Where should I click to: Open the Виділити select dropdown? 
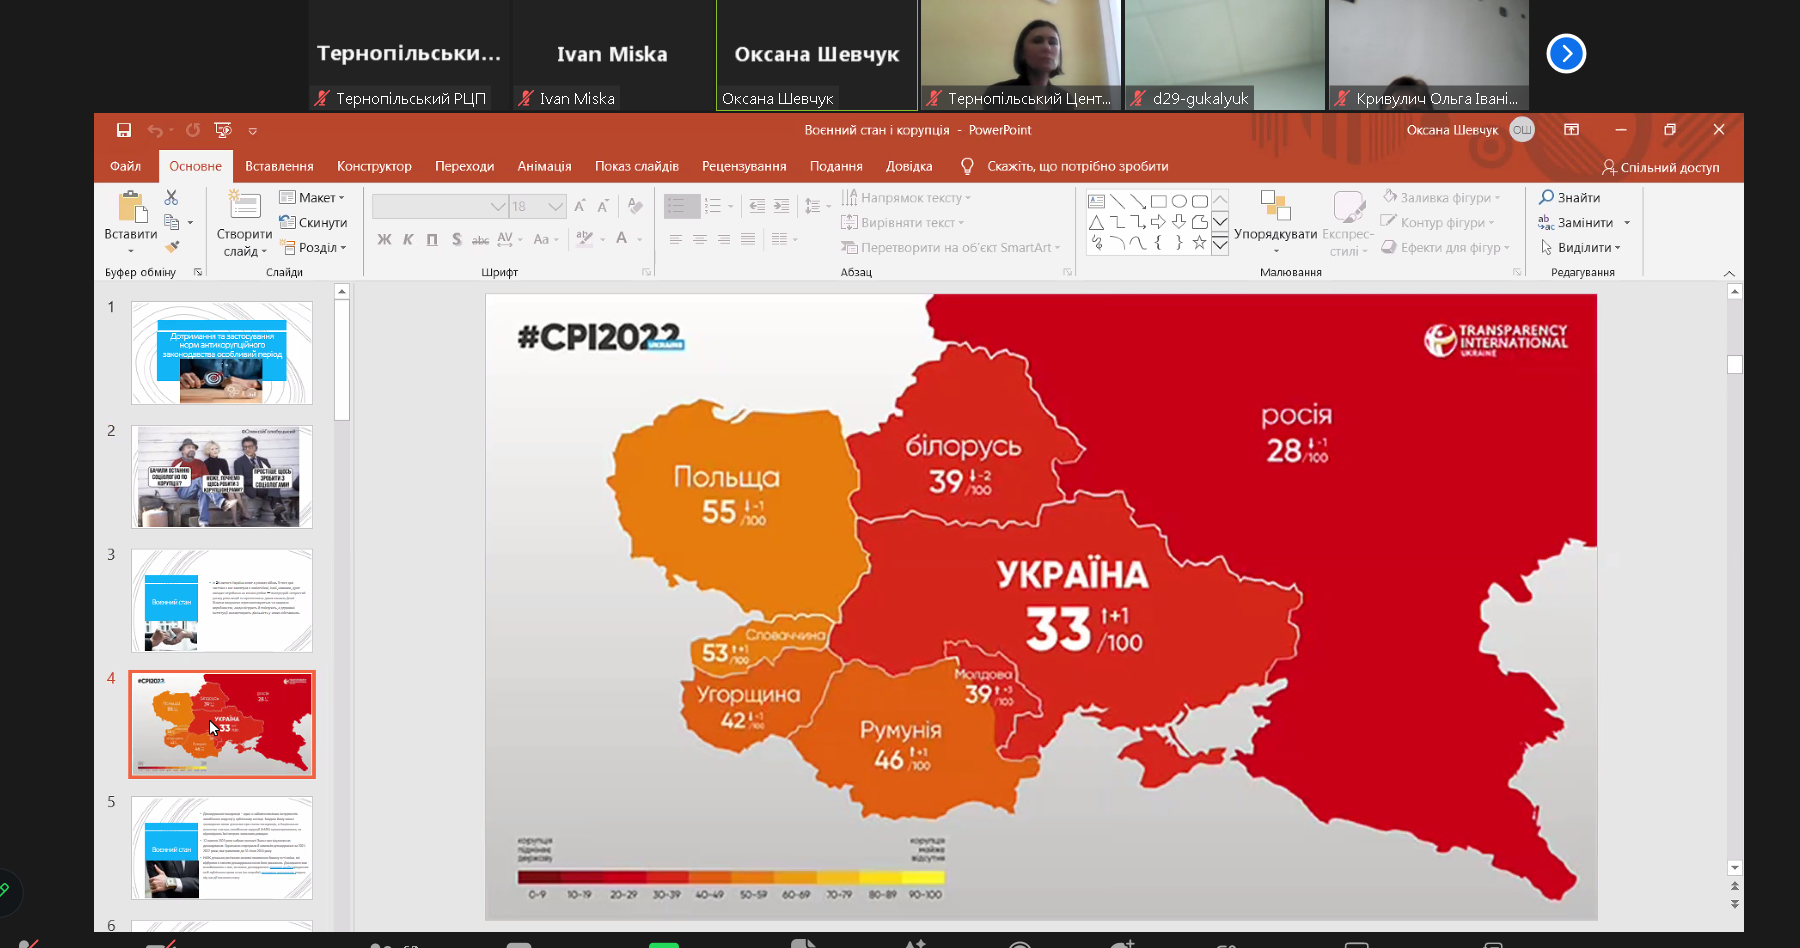pos(1580,247)
